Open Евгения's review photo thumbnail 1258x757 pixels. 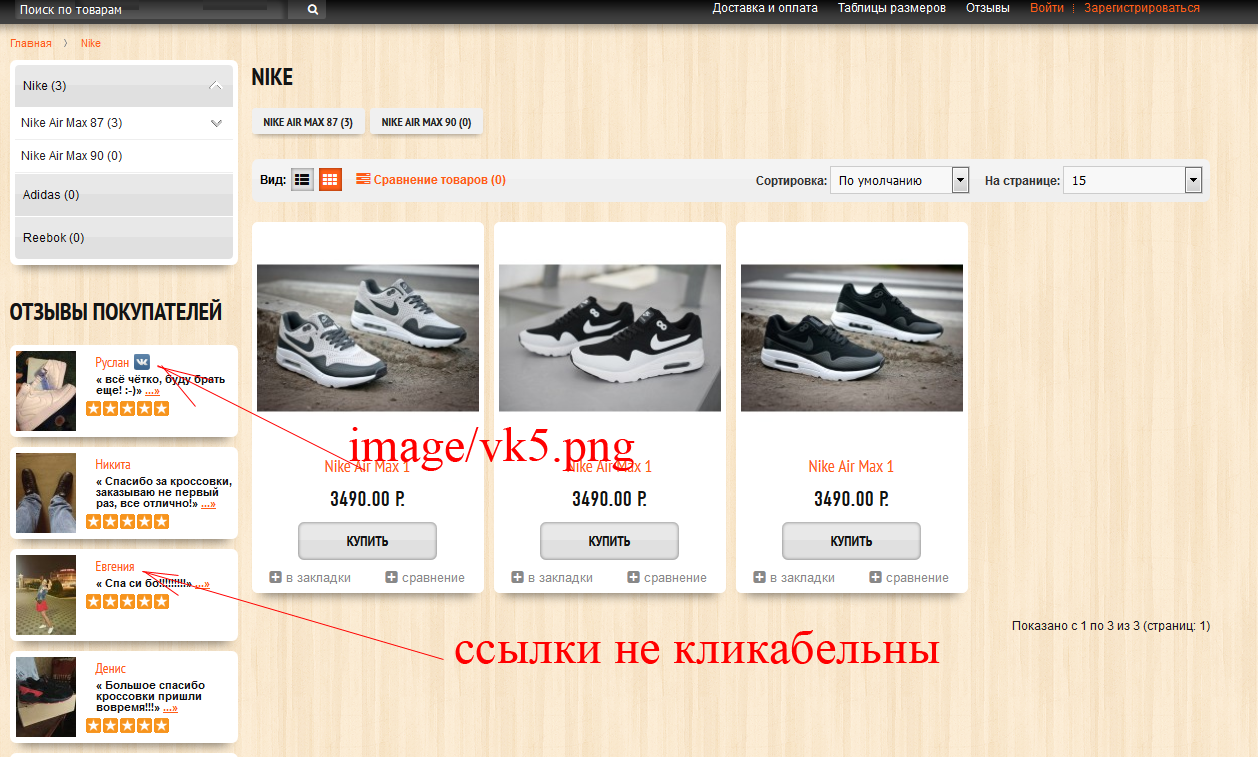click(46, 595)
